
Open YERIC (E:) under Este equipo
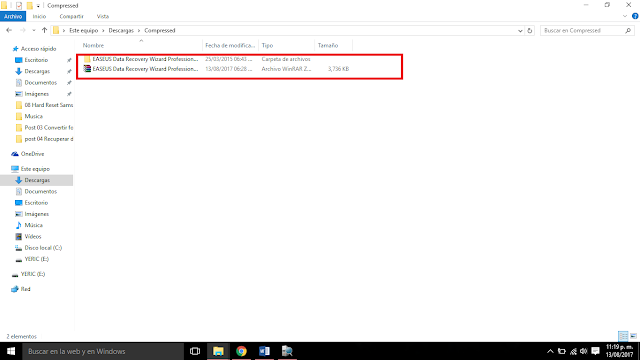(36, 259)
